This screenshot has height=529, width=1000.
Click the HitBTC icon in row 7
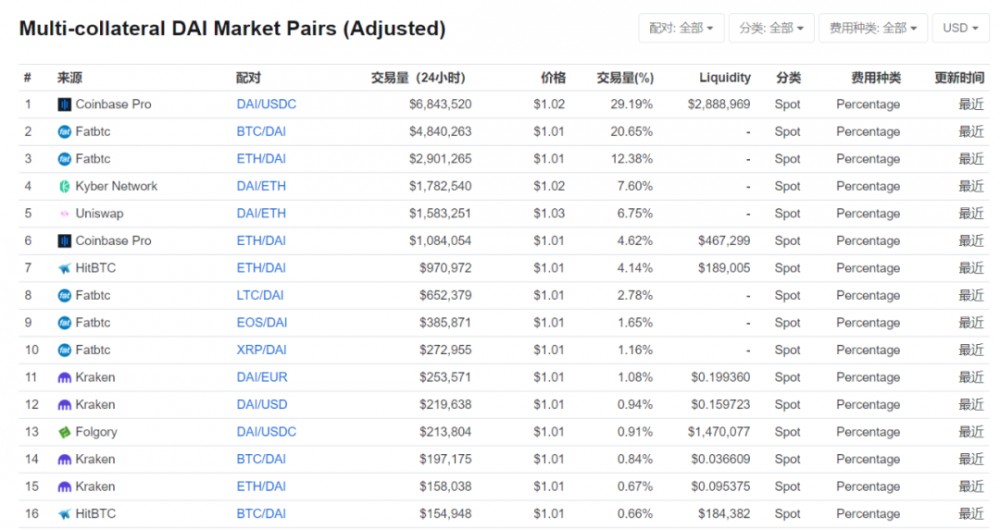click(65, 268)
